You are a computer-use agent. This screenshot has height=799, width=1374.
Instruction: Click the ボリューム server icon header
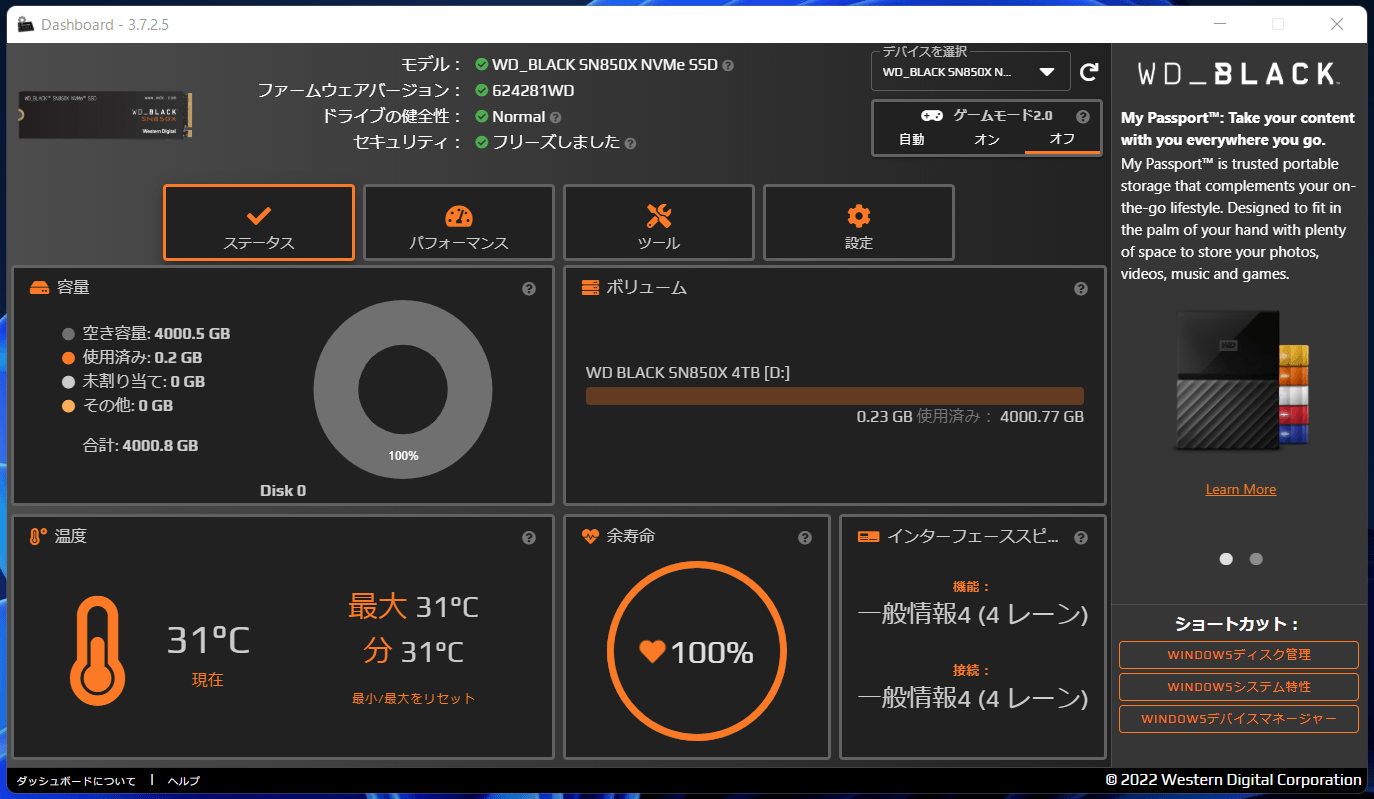[590, 288]
